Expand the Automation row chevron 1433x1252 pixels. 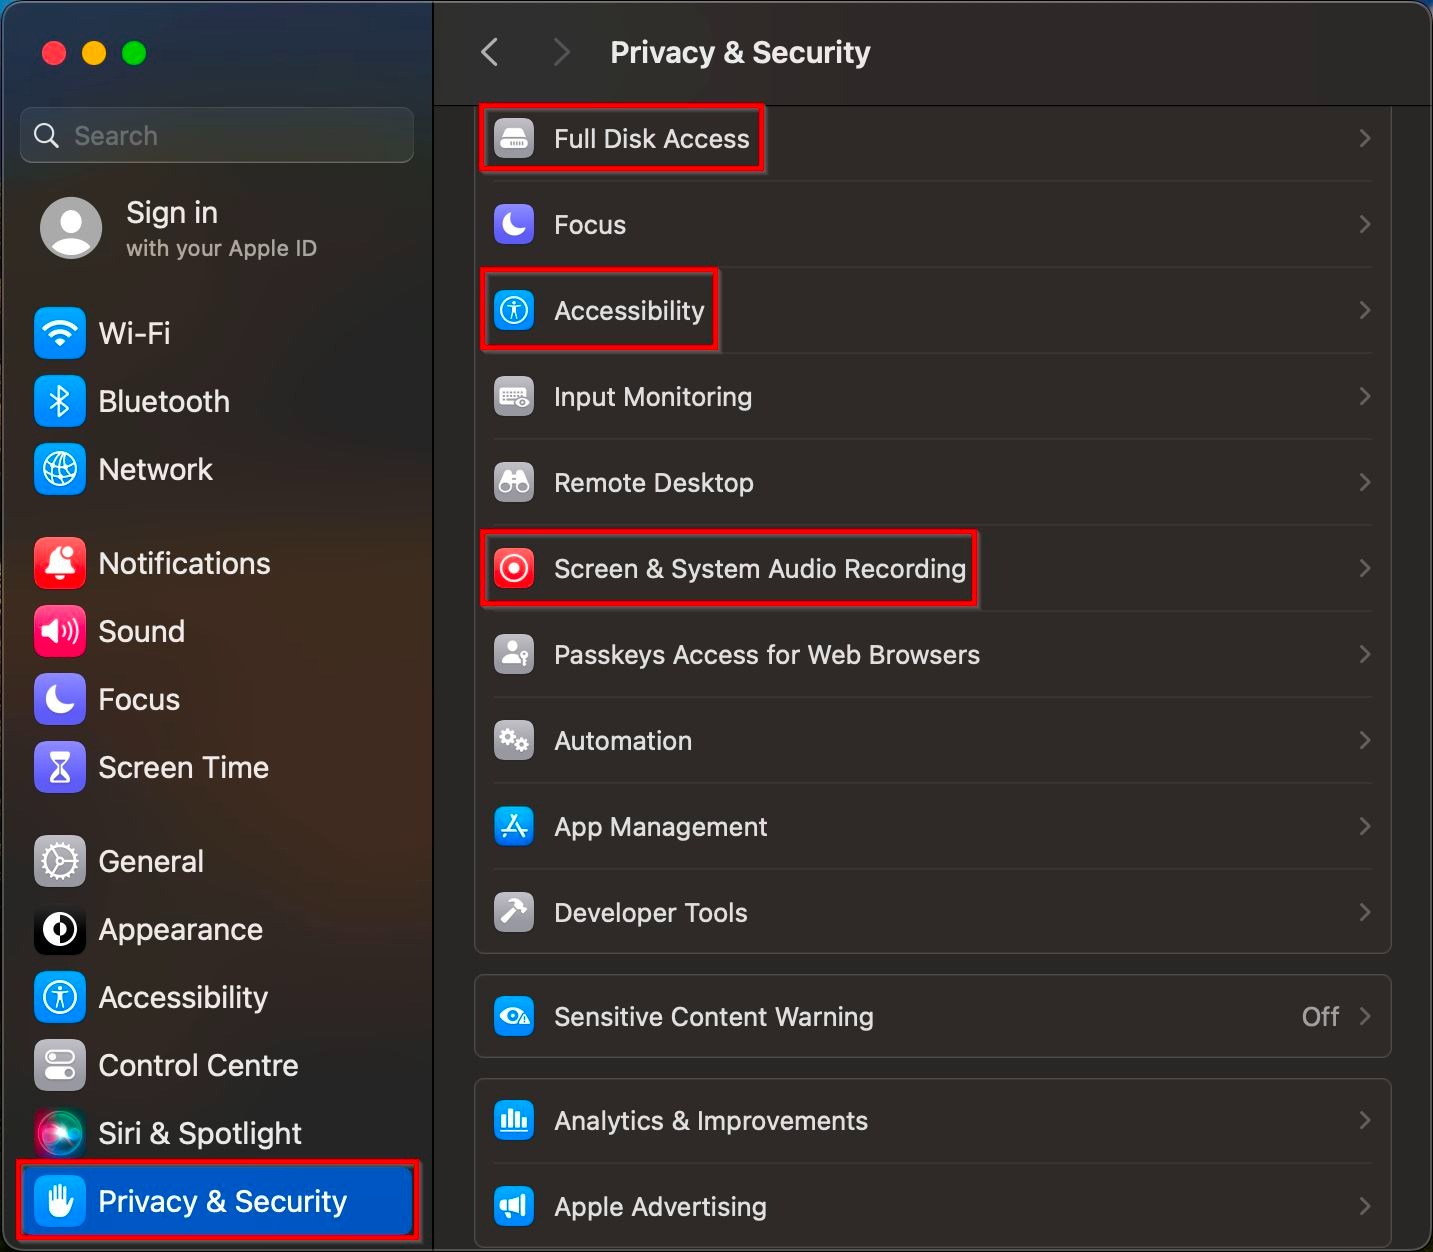[x=1365, y=740]
